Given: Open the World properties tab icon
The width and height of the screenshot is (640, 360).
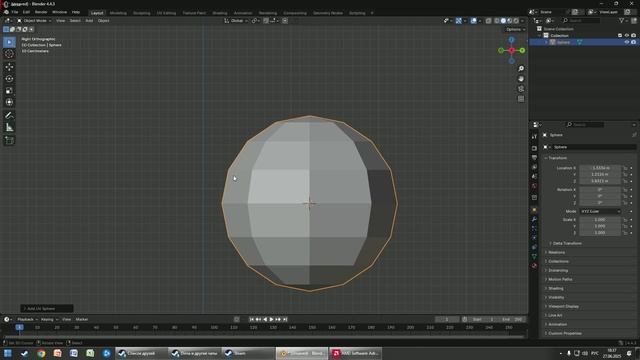Looking at the screenshot, I should 534,186.
